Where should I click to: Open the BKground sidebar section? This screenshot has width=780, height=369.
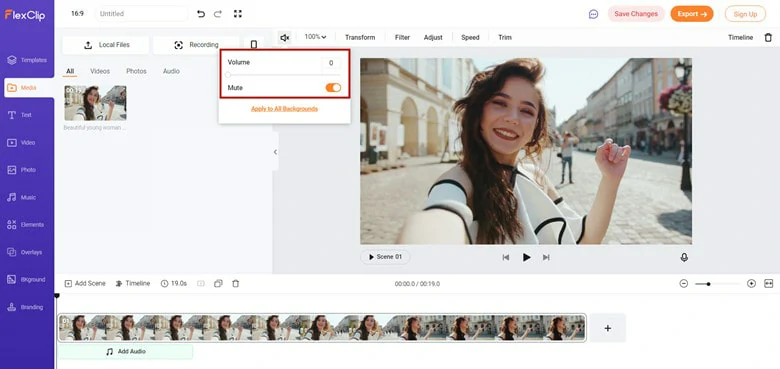coord(26,279)
